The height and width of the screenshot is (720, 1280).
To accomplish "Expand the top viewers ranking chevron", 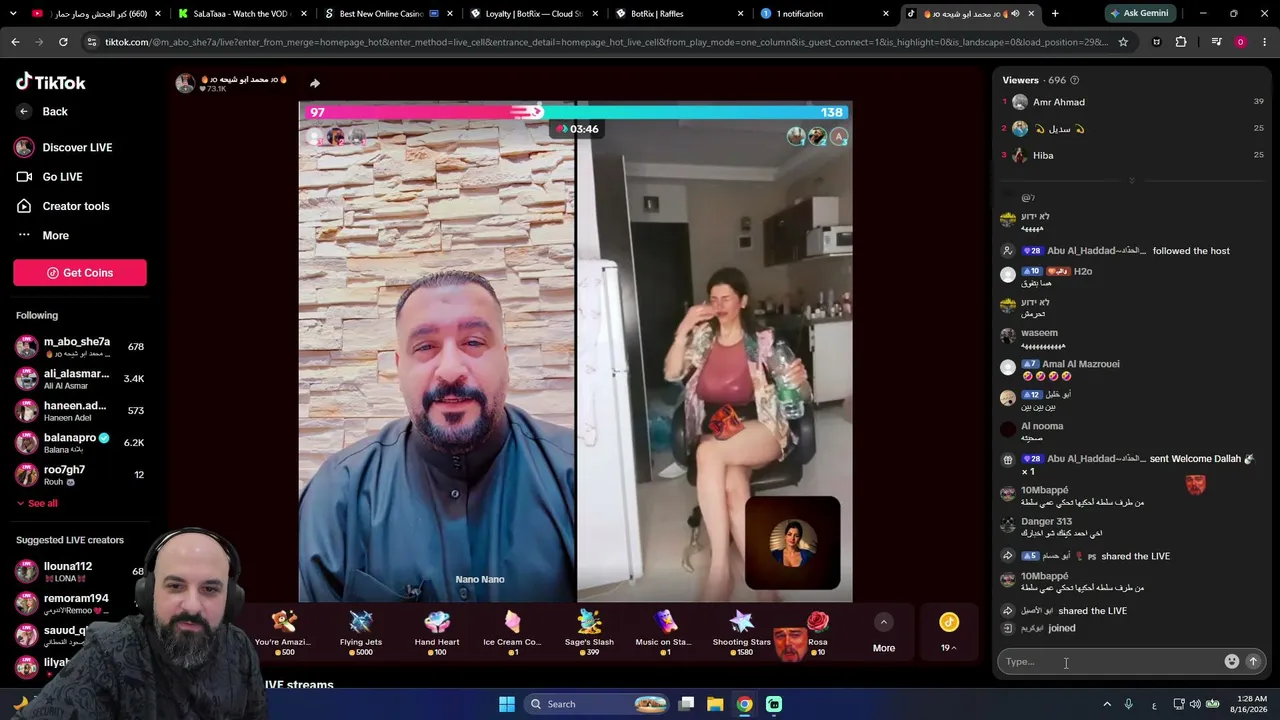I will click(1132, 181).
